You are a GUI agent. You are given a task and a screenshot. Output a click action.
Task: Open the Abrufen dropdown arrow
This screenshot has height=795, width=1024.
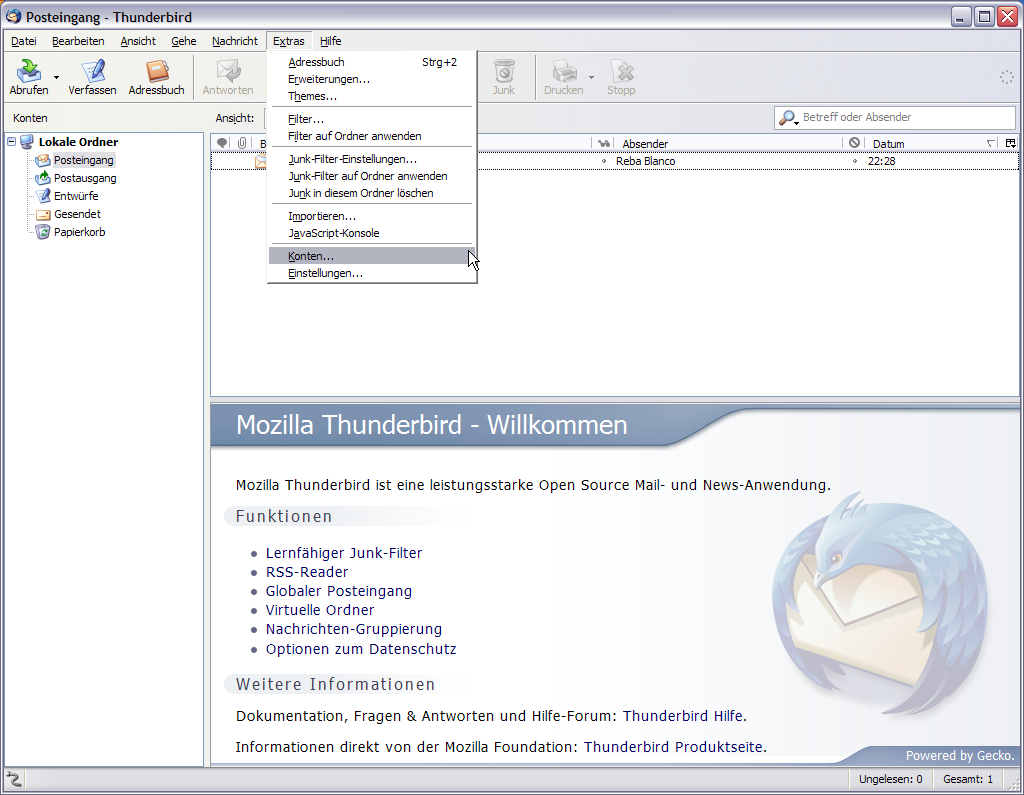pos(56,78)
